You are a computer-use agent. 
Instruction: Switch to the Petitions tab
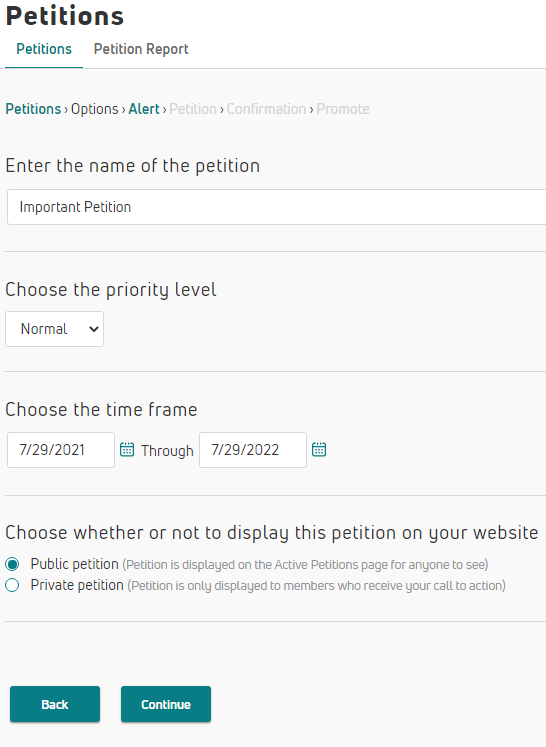[44, 49]
